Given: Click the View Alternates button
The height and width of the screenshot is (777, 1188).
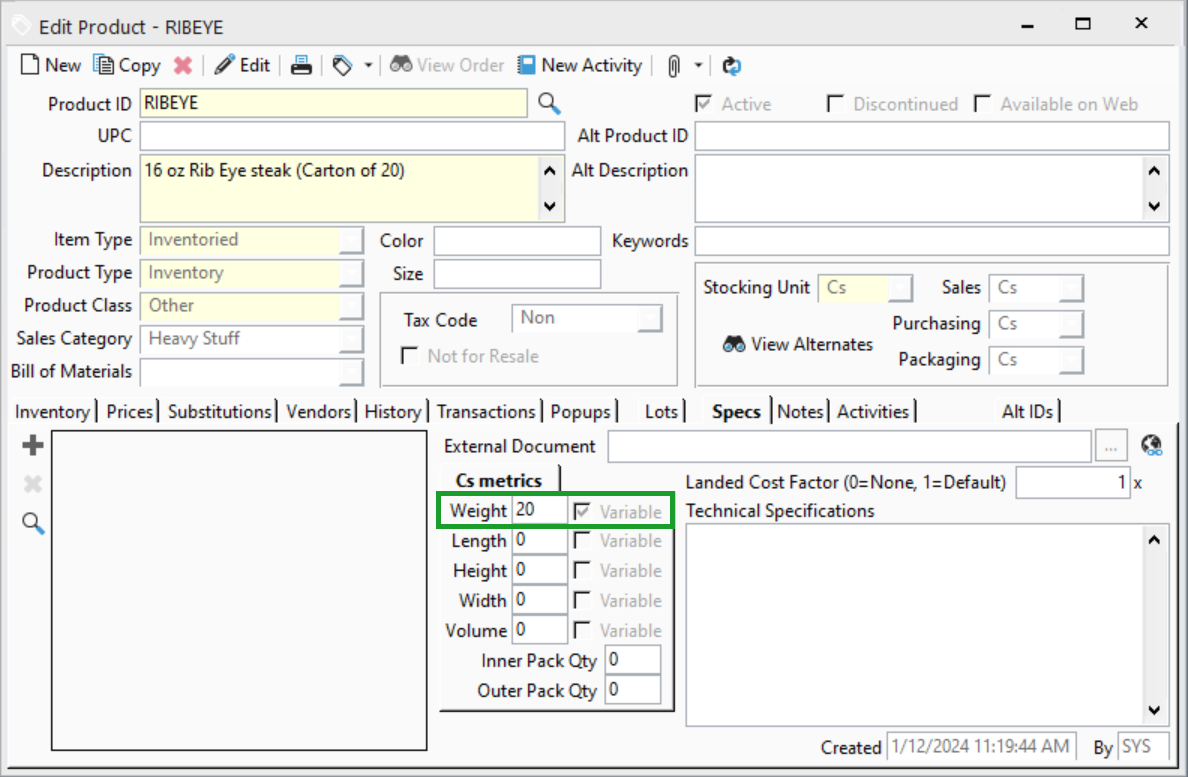Looking at the screenshot, I should click(x=798, y=344).
